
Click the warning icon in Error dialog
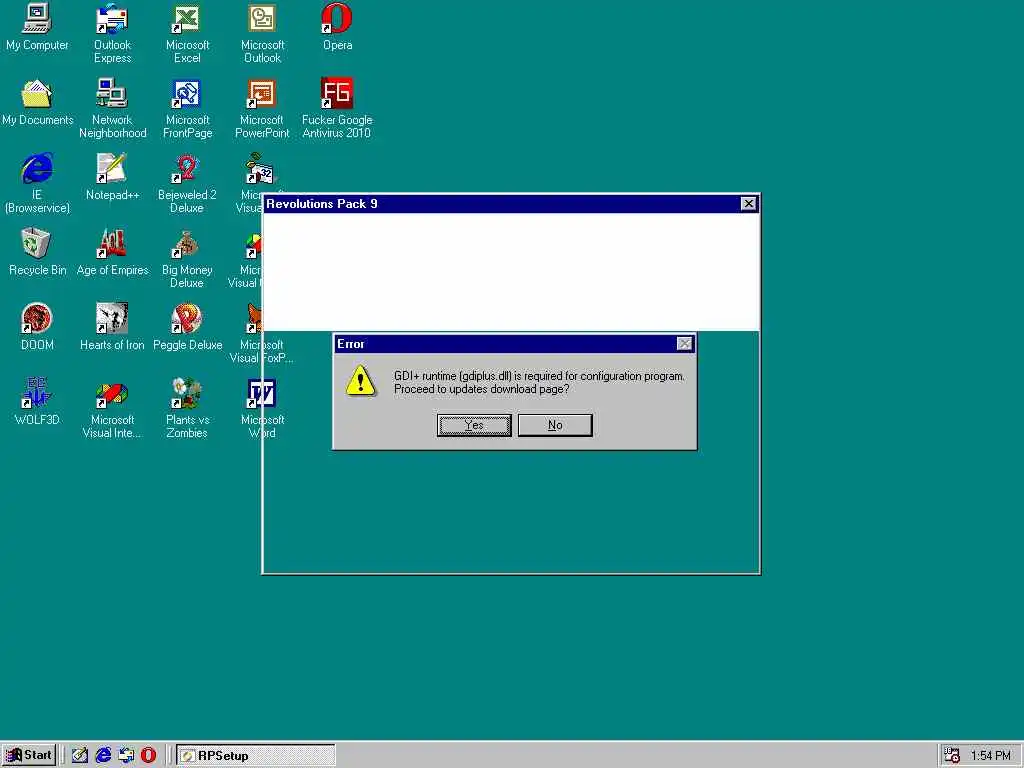(360, 381)
